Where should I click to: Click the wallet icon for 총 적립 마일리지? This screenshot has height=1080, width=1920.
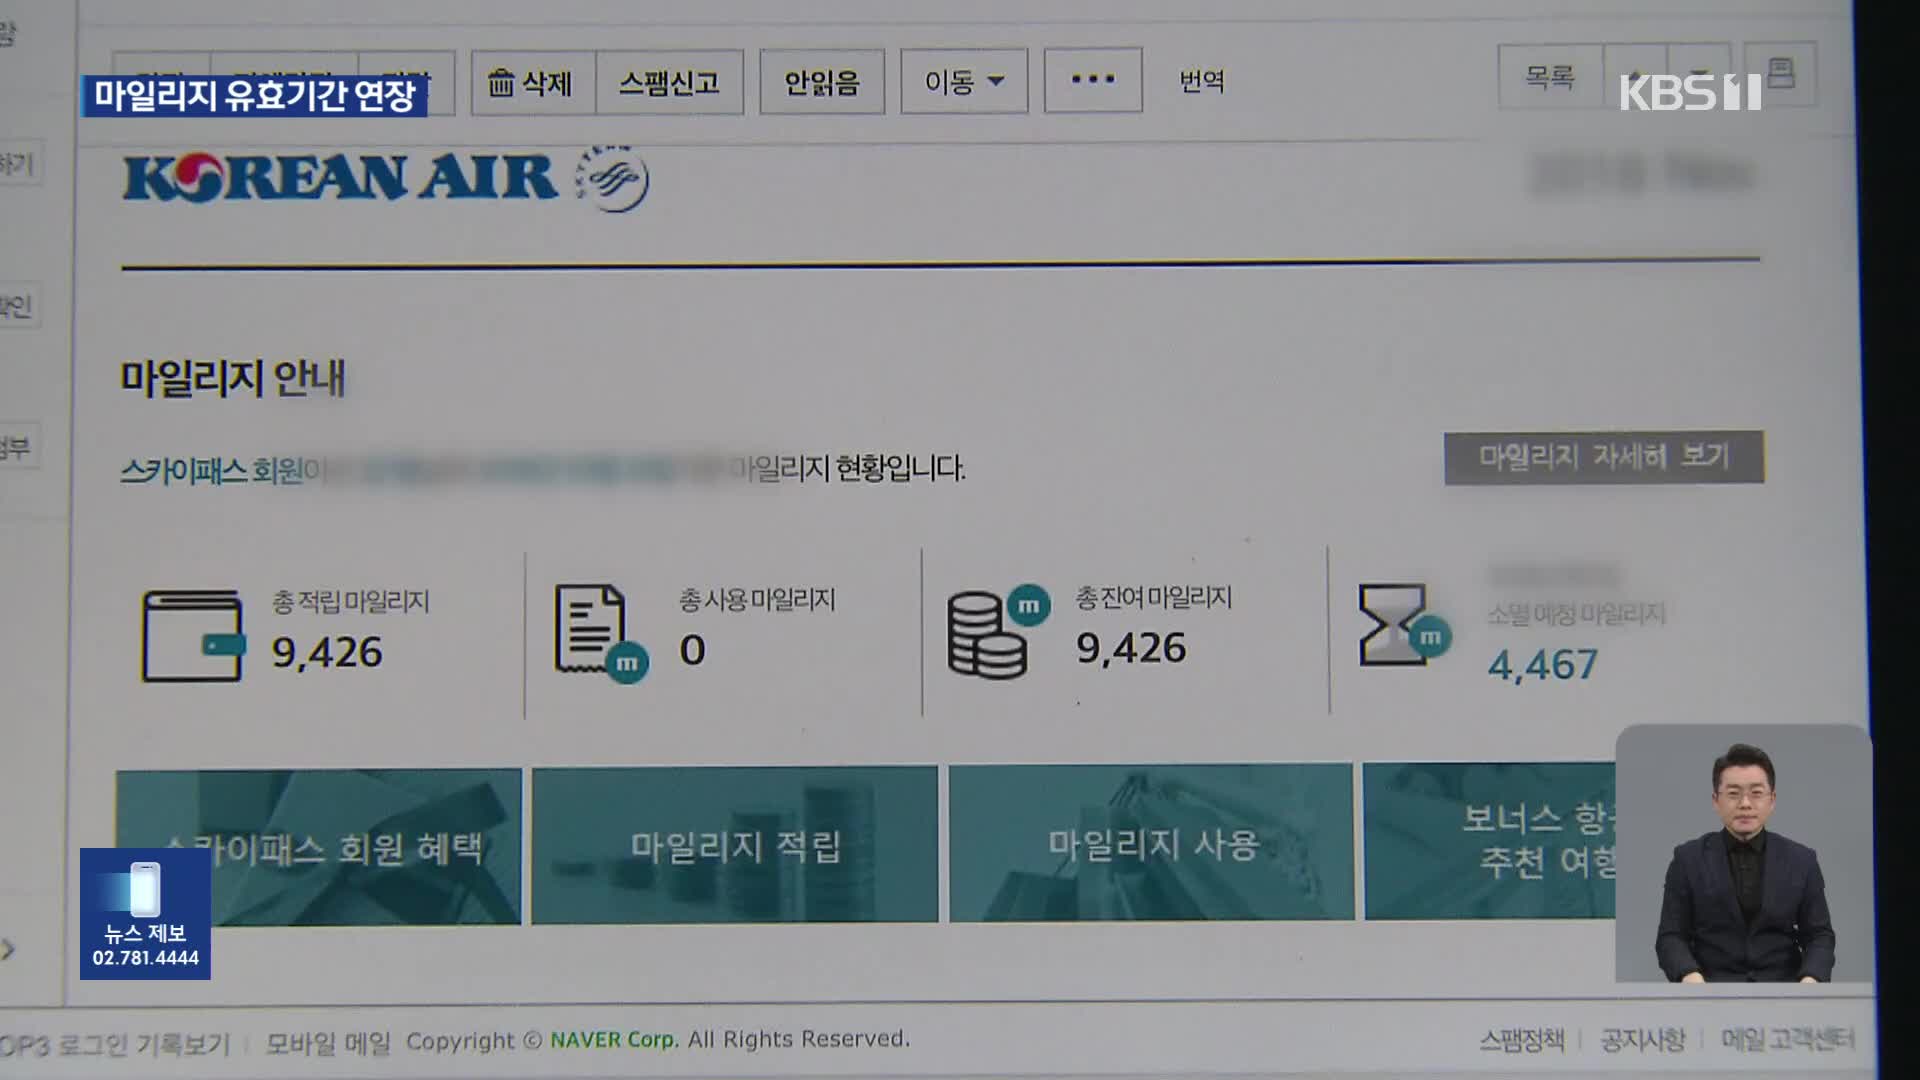pos(193,636)
